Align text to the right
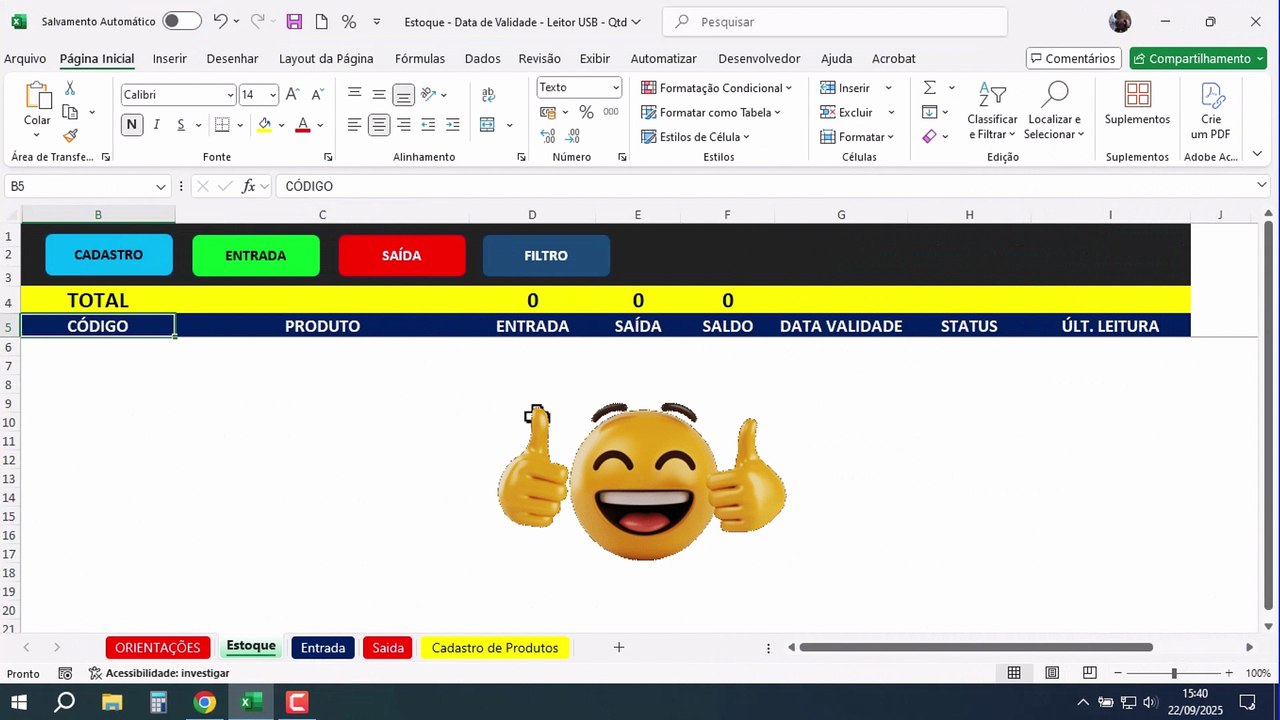 (x=403, y=125)
